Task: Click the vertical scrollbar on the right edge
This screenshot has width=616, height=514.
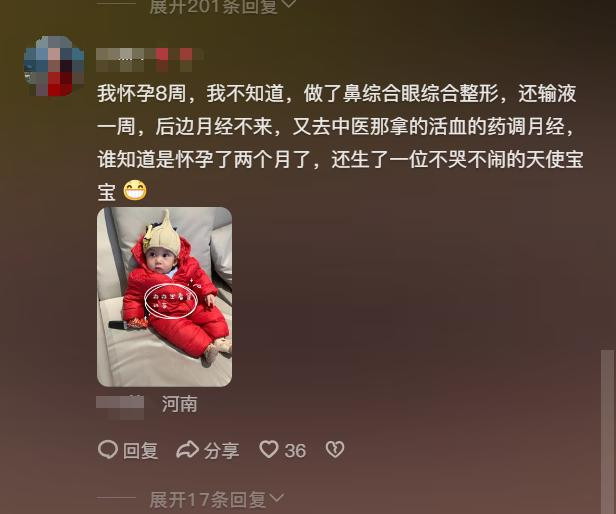Action: (x=607, y=431)
